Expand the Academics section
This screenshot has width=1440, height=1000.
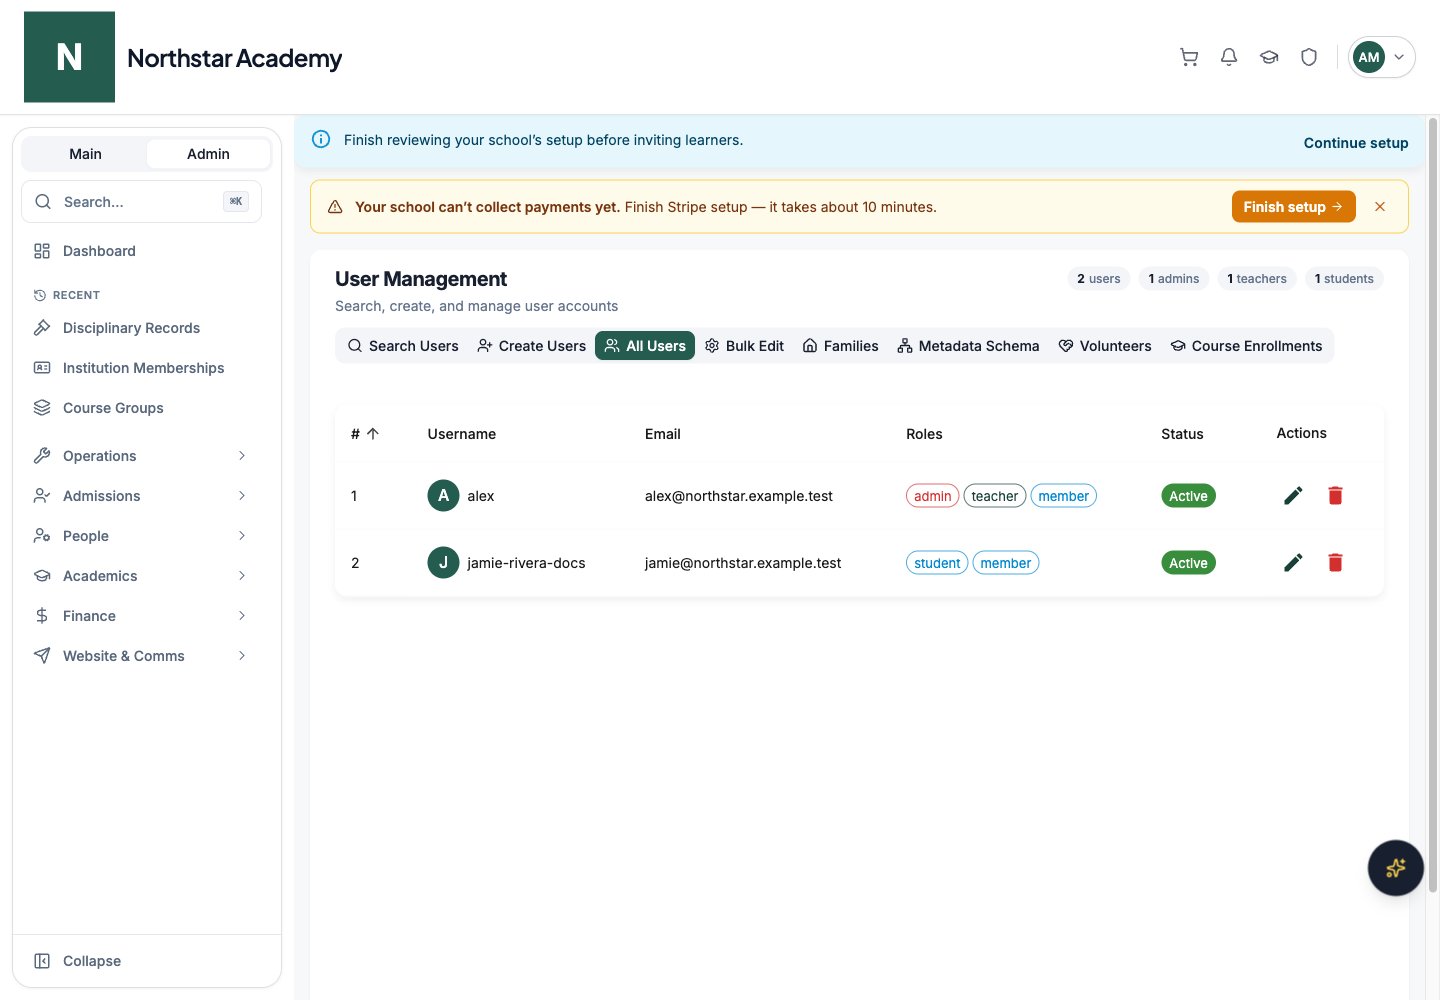(x=141, y=576)
